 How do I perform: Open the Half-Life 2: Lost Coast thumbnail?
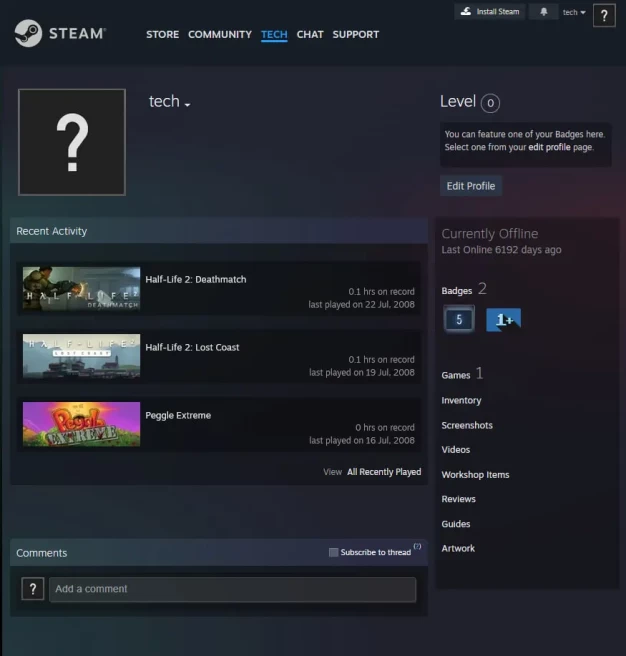[x=81, y=356]
